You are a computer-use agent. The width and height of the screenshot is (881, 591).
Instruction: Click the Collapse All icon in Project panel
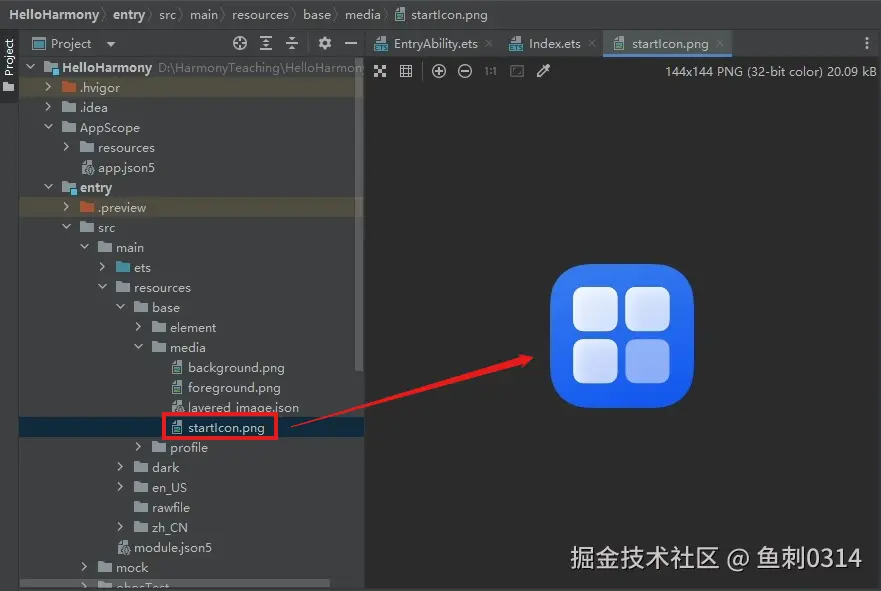tap(292, 43)
